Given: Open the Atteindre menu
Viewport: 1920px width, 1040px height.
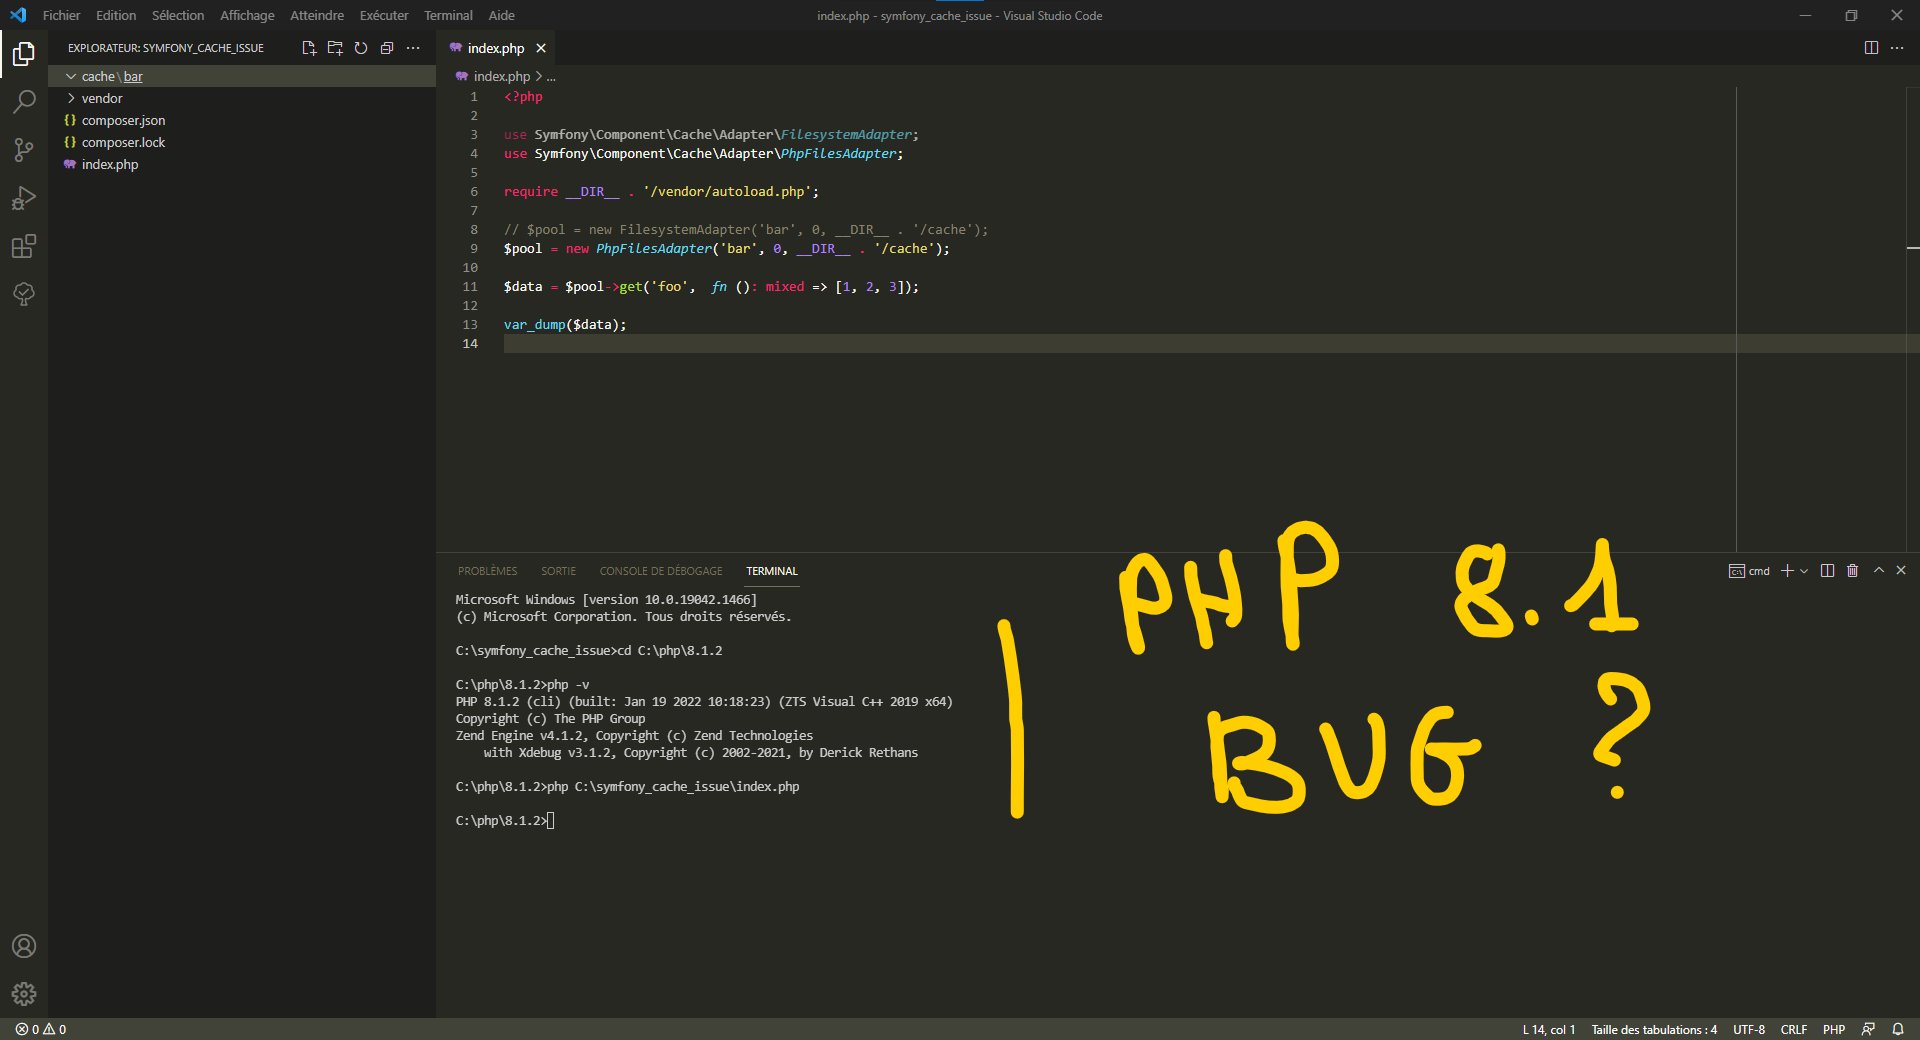Looking at the screenshot, I should point(317,15).
